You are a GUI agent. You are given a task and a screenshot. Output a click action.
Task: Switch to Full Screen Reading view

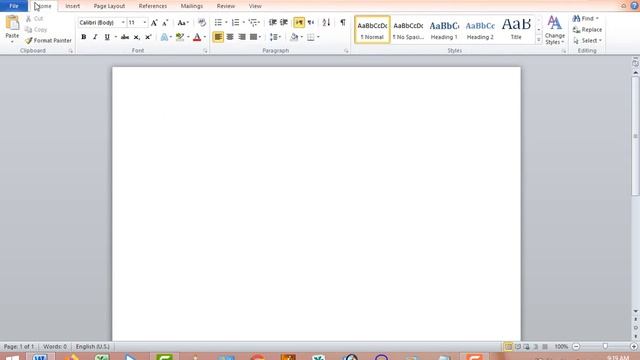click(x=518, y=347)
